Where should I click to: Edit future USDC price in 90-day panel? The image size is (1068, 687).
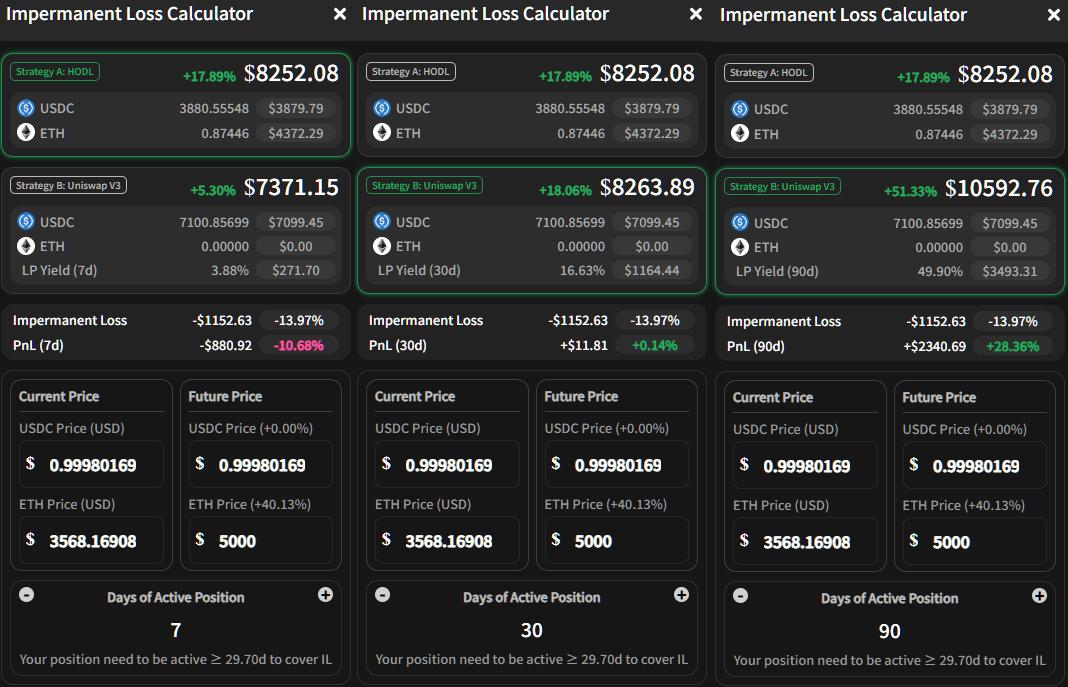click(x=975, y=466)
